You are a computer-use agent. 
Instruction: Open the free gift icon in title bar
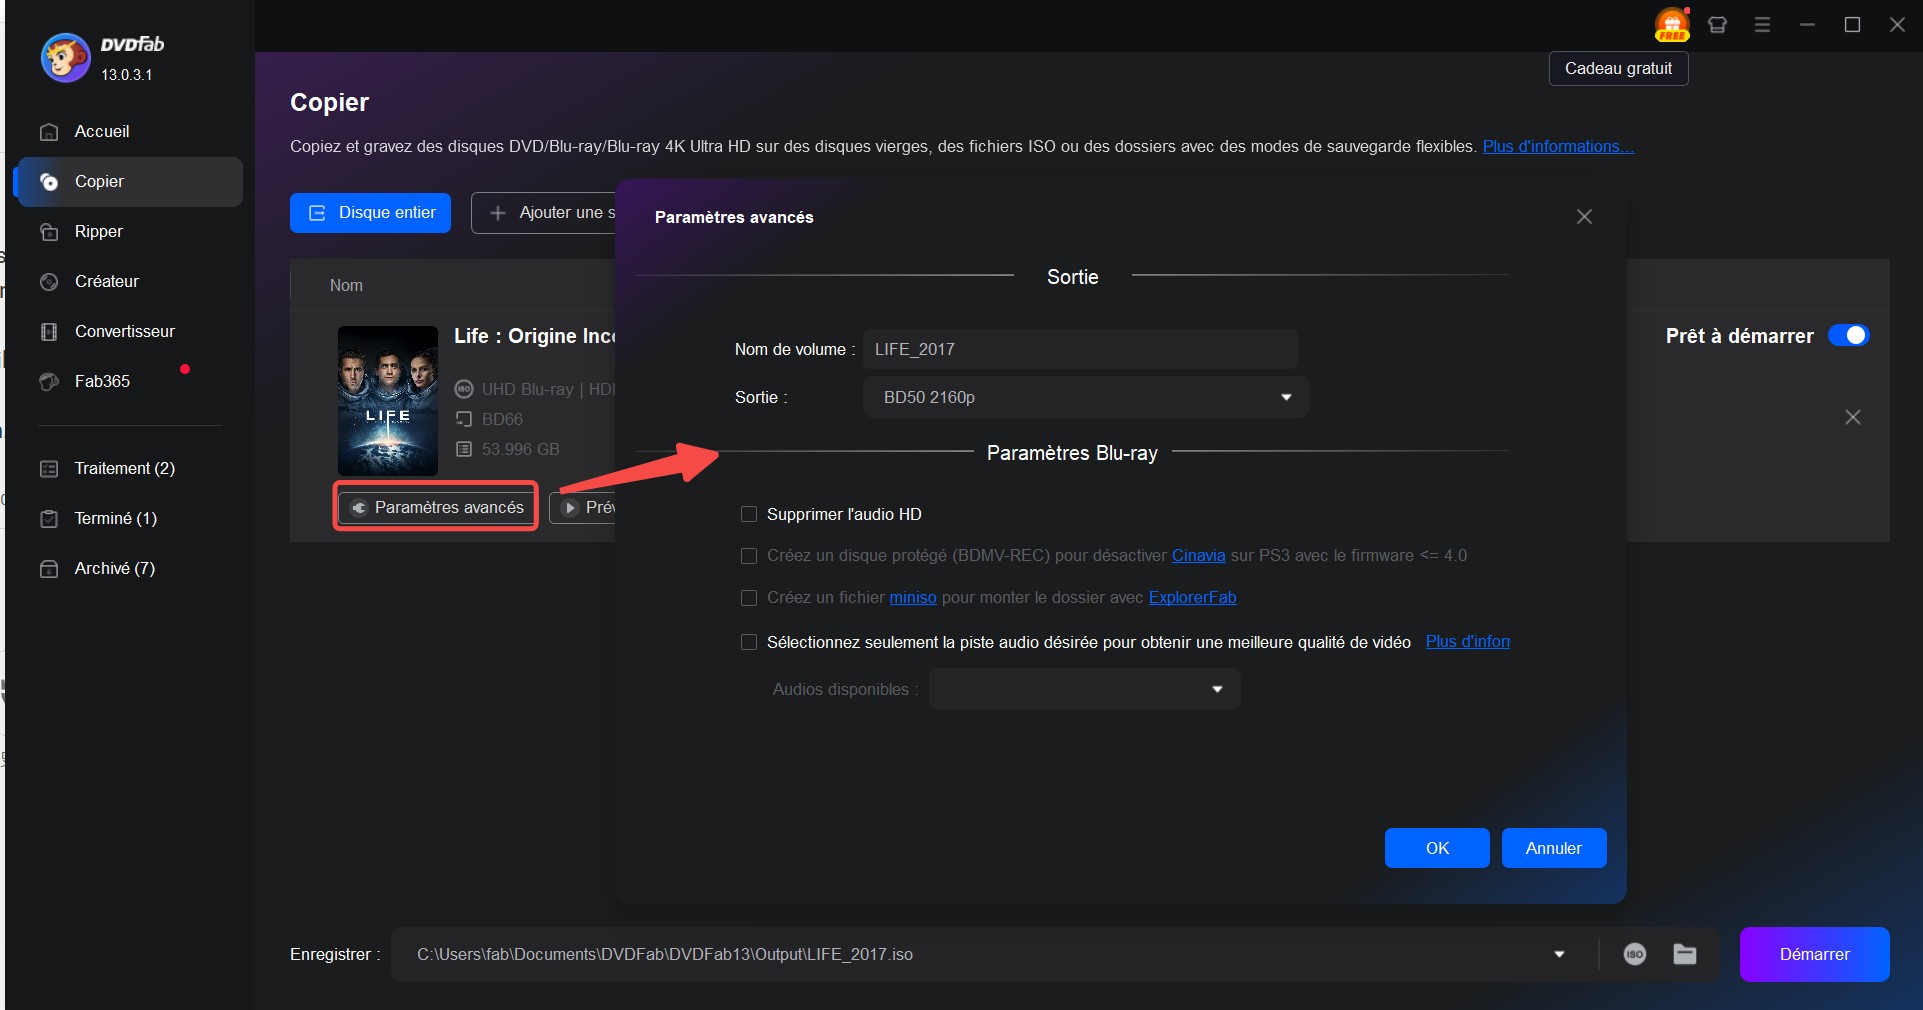pyautogui.click(x=1671, y=25)
